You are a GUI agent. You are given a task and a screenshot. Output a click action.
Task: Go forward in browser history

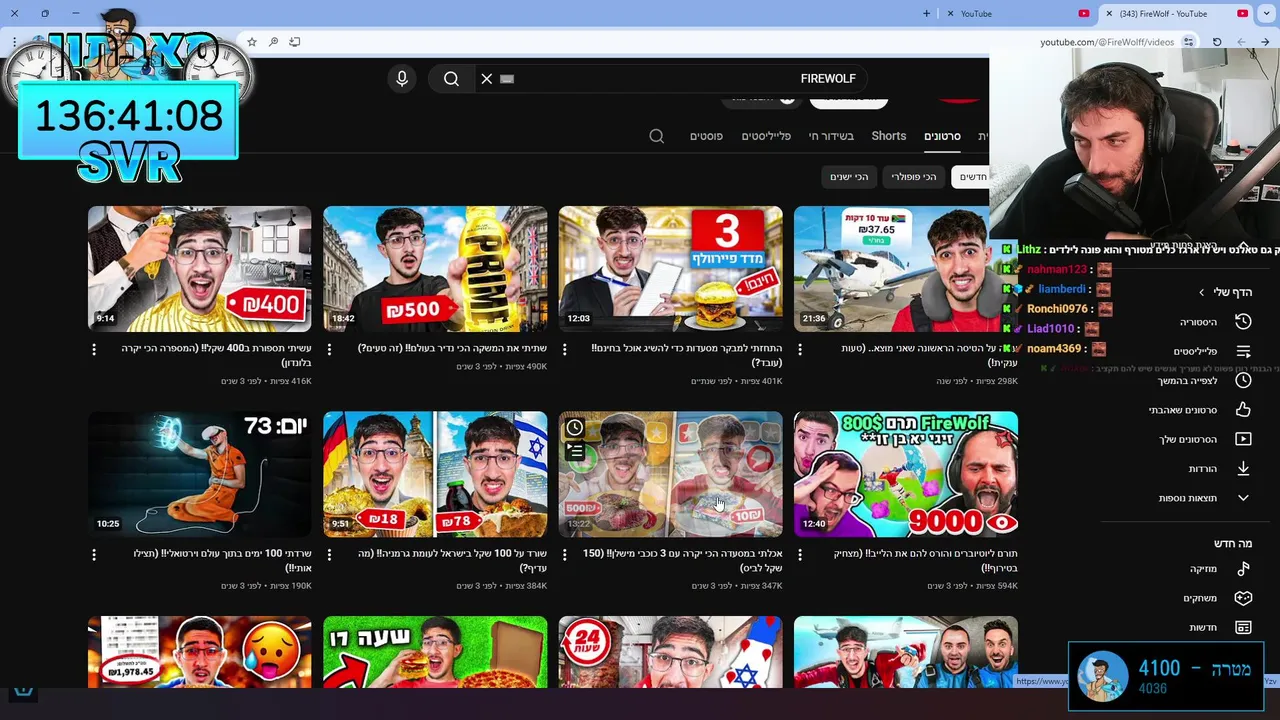click(x=1241, y=42)
